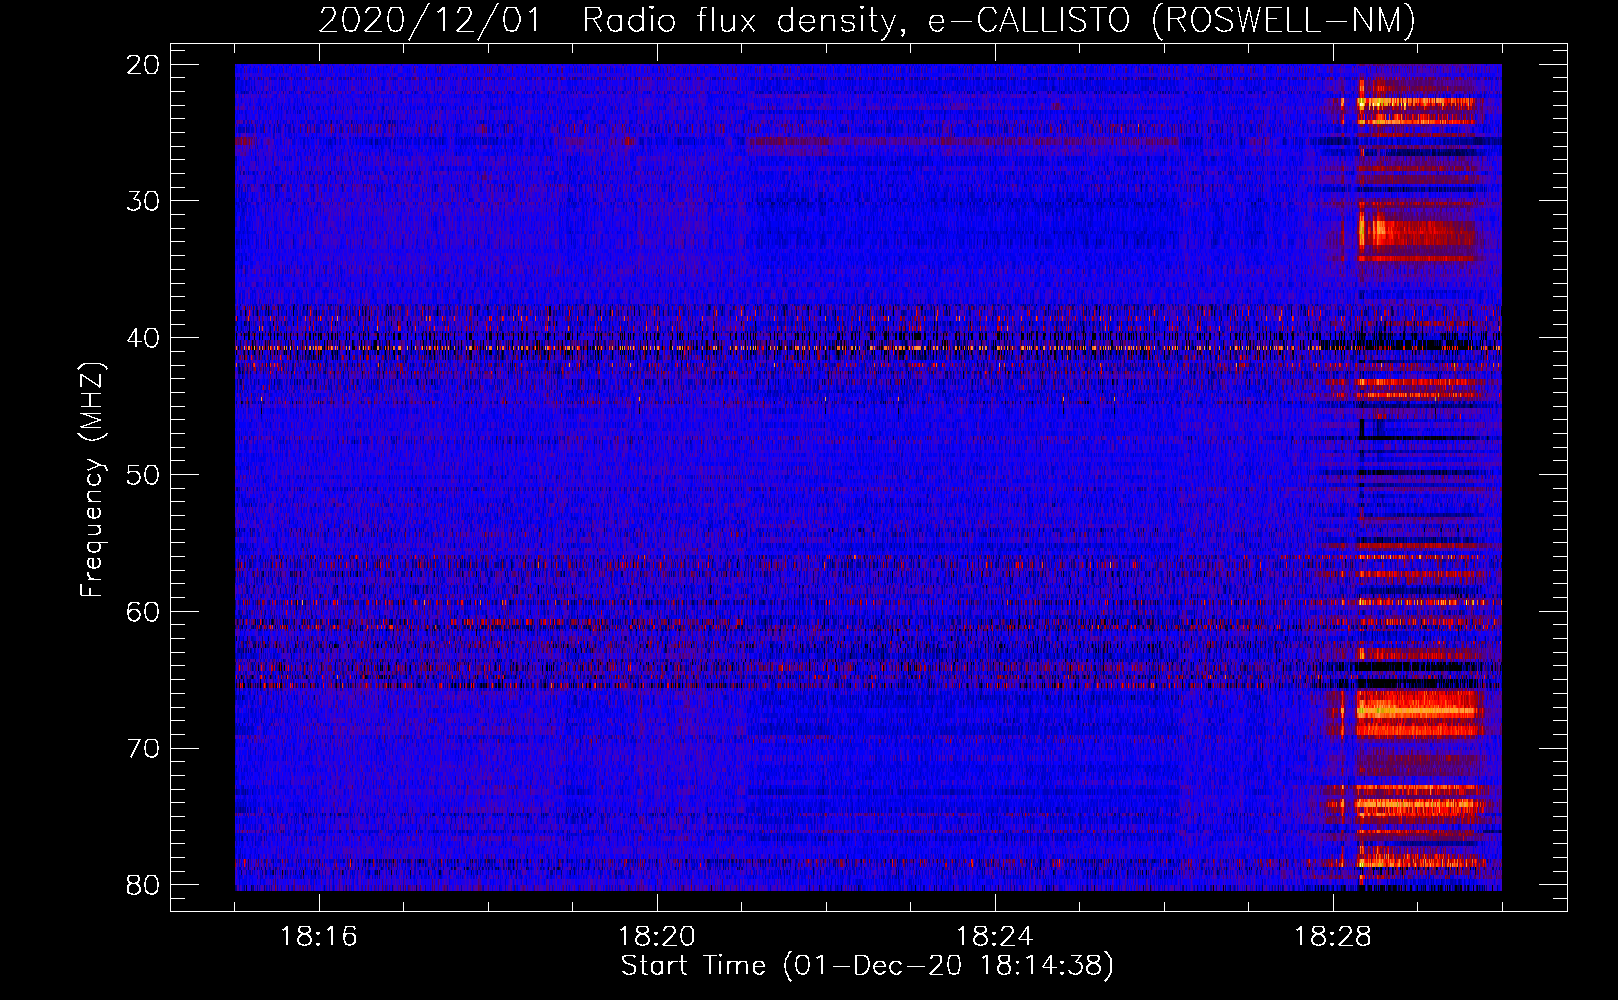Click the '18:28' time tick label
1618x1000 pixels.
1333,937
